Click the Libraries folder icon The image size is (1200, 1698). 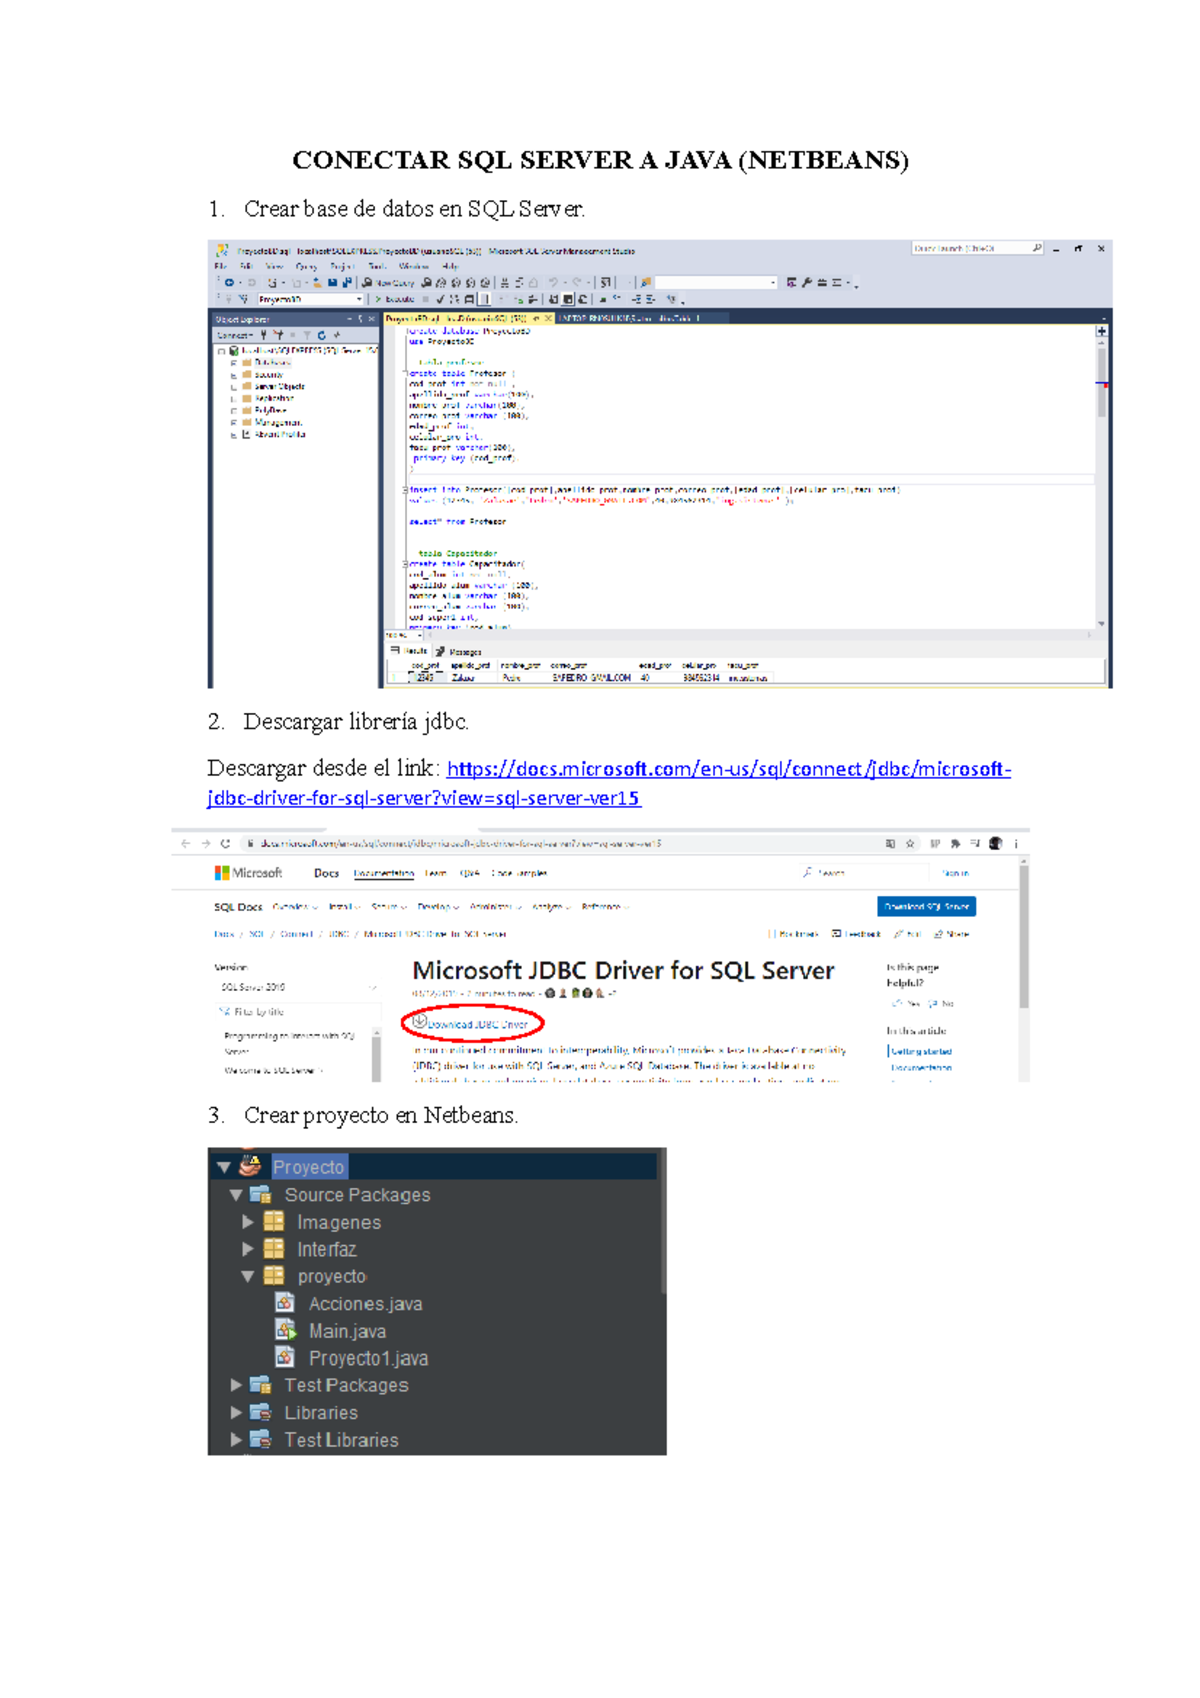tap(261, 1412)
